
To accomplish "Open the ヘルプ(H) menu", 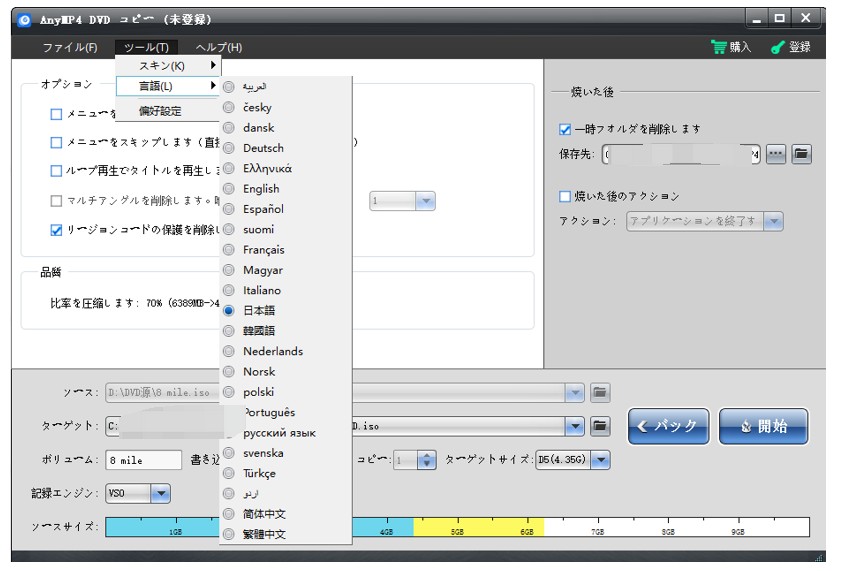I will (219, 47).
